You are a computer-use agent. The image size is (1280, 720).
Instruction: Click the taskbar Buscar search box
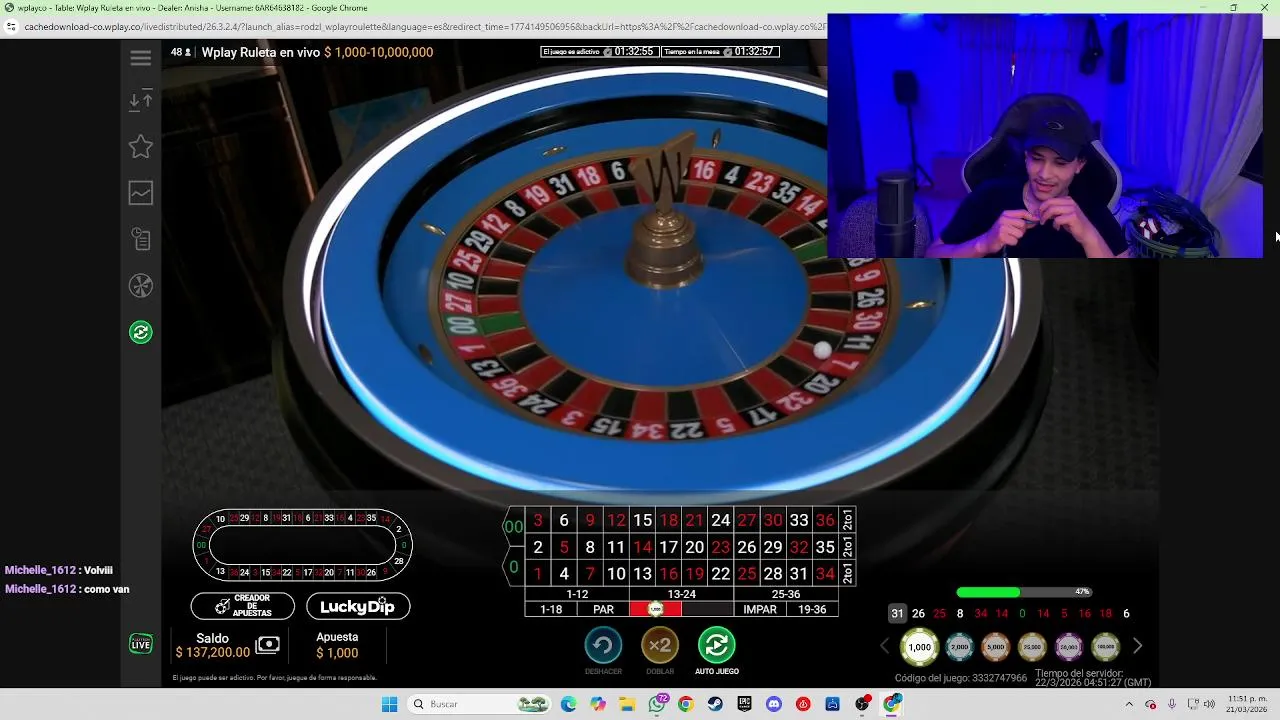480,704
